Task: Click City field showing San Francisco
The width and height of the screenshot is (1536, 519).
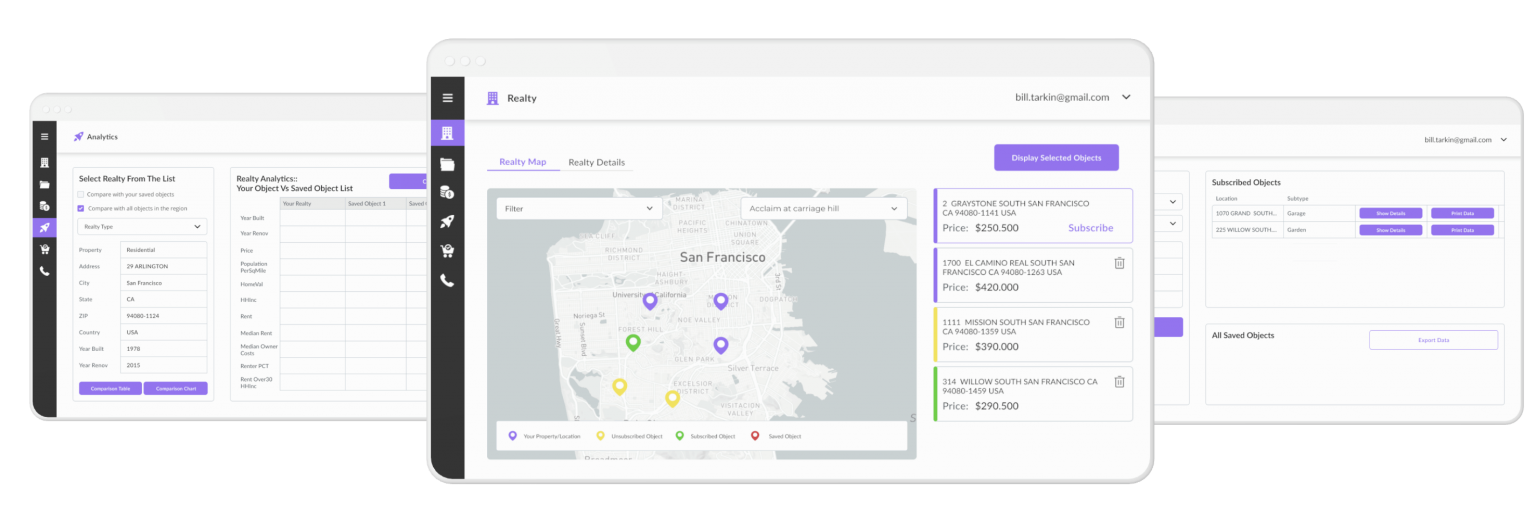Action: (x=163, y=283)
